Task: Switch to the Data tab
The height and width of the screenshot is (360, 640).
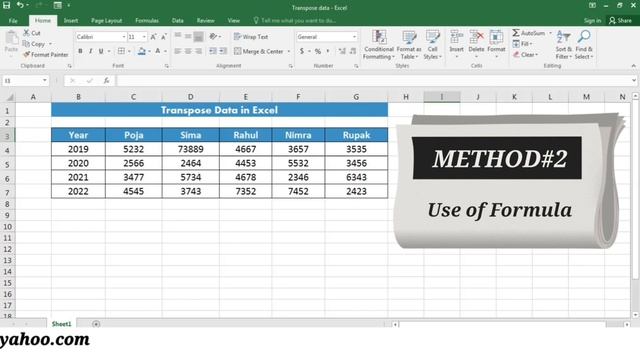Action: 178,20
